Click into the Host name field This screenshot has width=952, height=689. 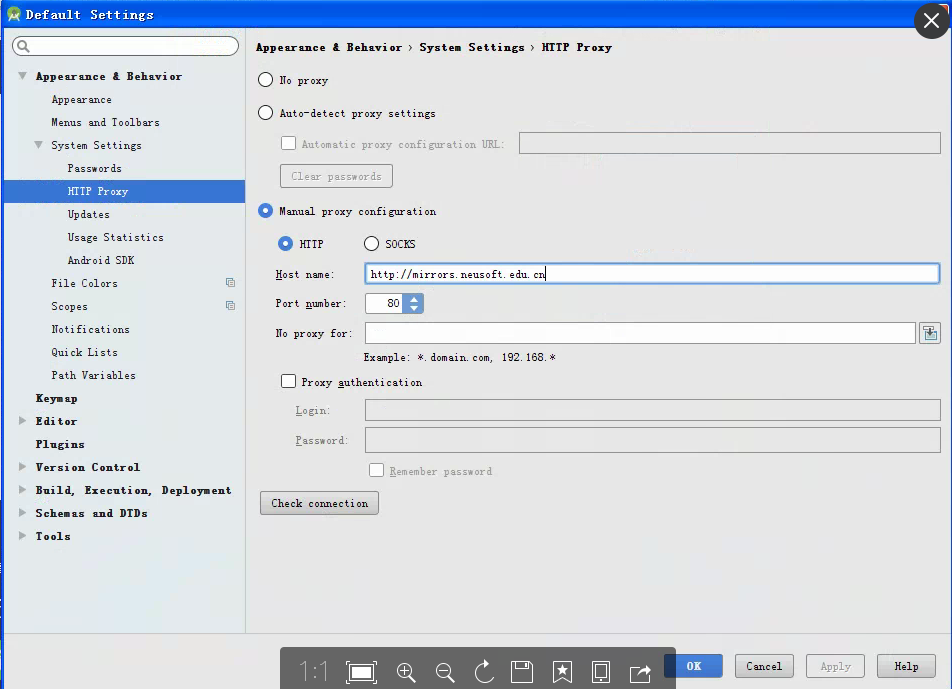point(652,274)
